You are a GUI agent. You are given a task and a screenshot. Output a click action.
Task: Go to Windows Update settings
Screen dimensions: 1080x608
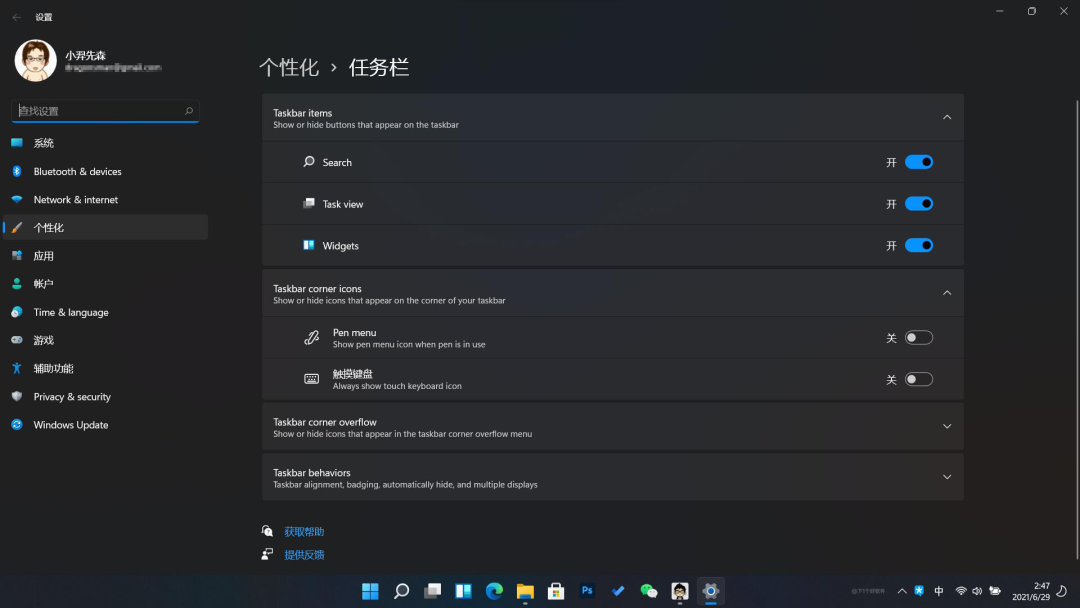pos(105,425)
